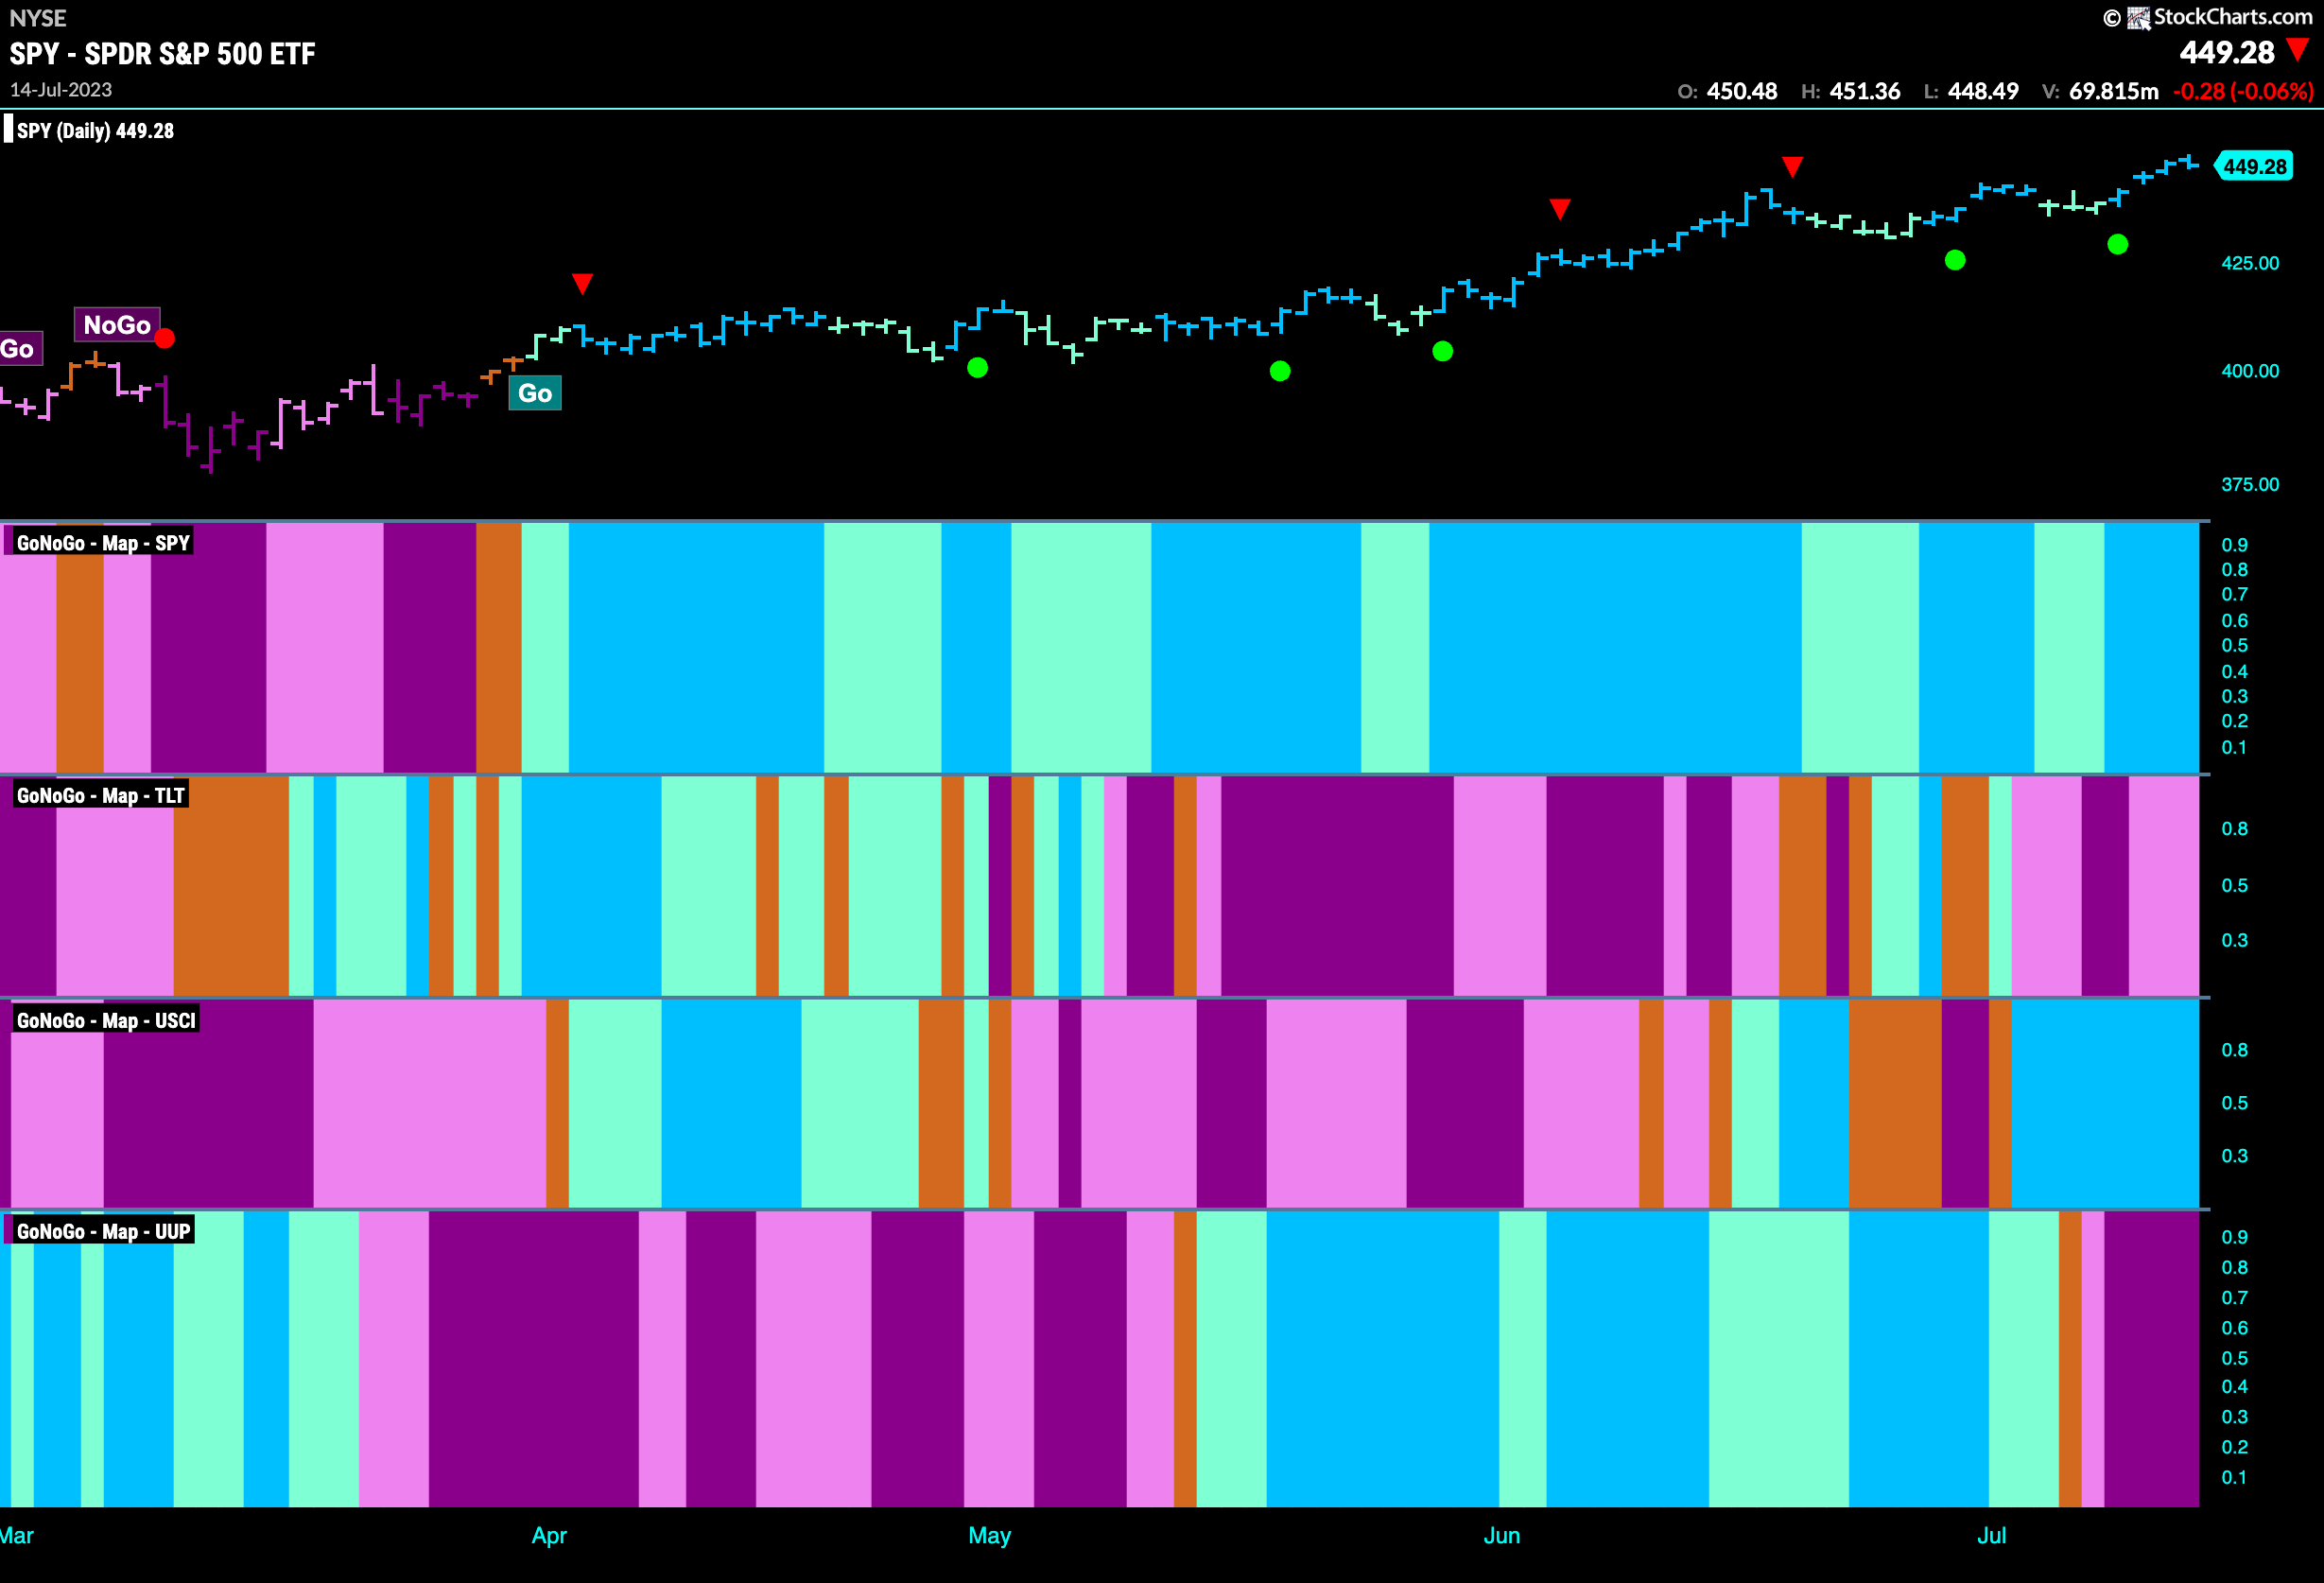Click the NoGo signal label

pyautogui.click(x=117, y=325)
